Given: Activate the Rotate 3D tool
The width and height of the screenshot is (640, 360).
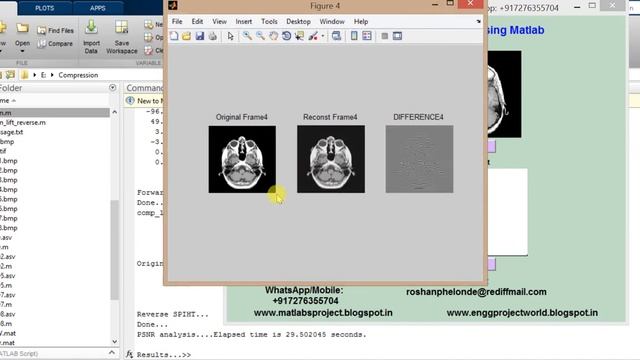Looking at the screenshot, I should coord(287,36).
